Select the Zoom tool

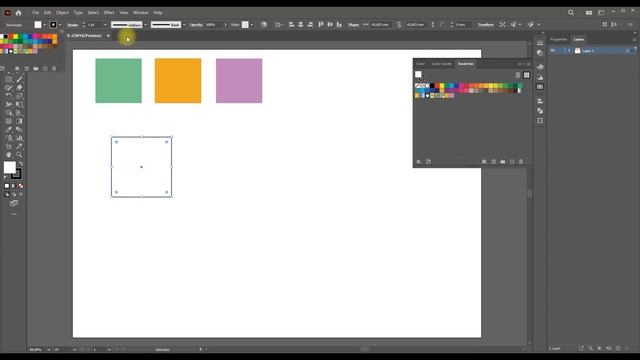click(x=19, y=155)
